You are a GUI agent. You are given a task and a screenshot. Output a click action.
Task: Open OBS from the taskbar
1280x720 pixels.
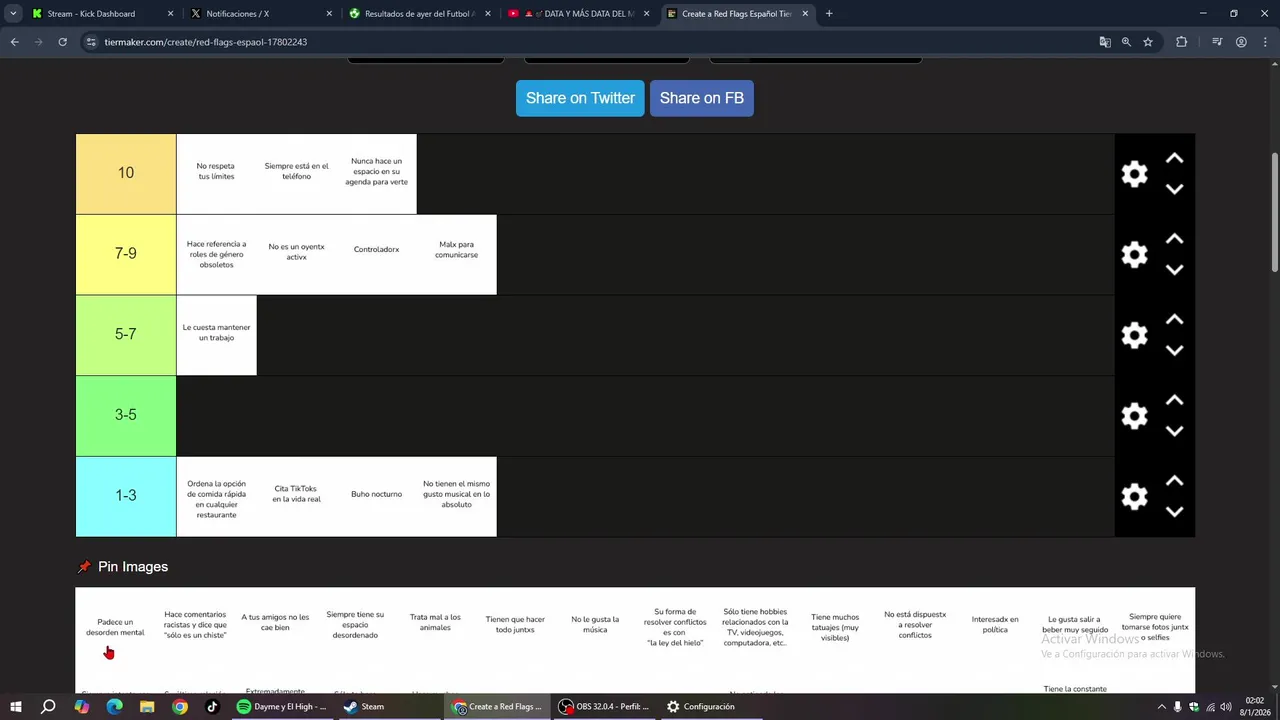point(604,707)
